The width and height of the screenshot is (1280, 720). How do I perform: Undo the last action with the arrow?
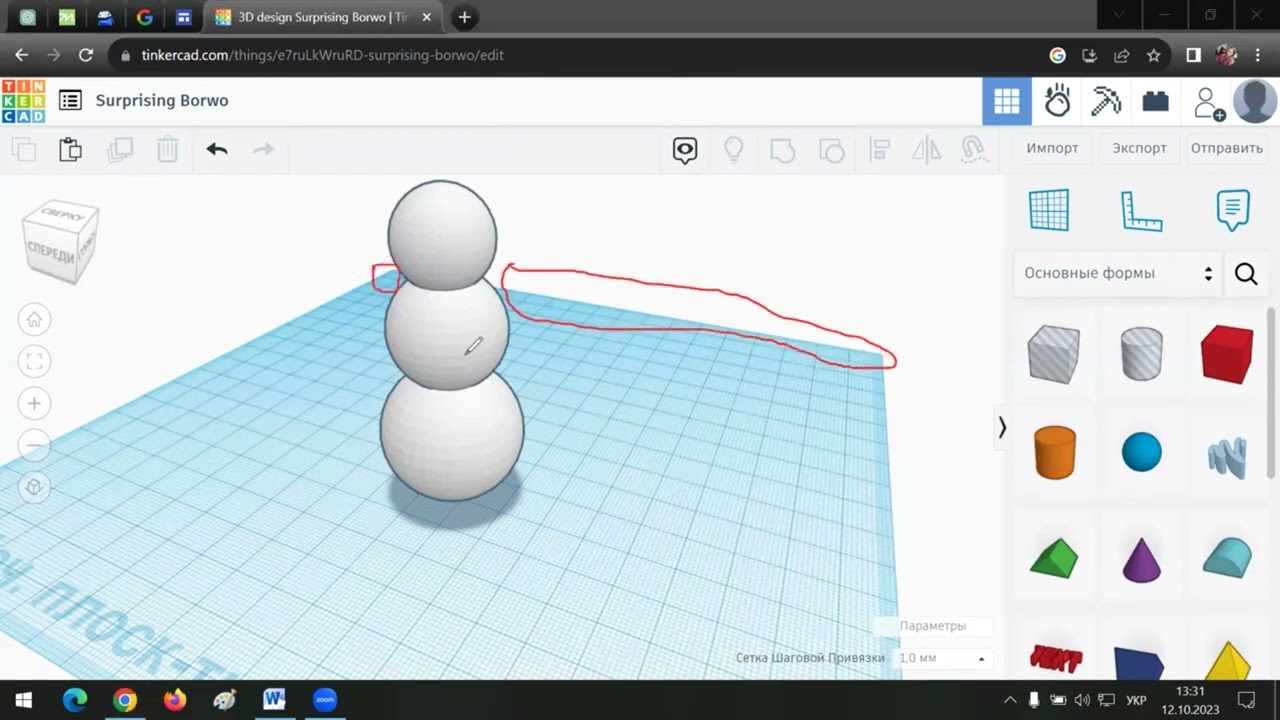(x=217, y=149)
